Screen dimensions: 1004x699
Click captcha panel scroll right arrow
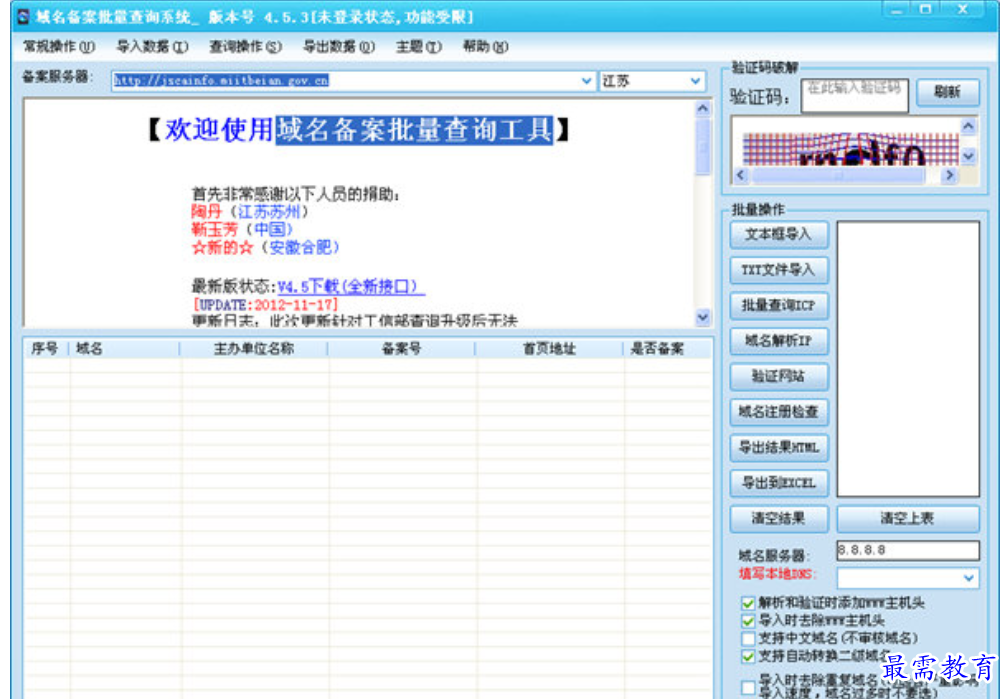point(950,175)
